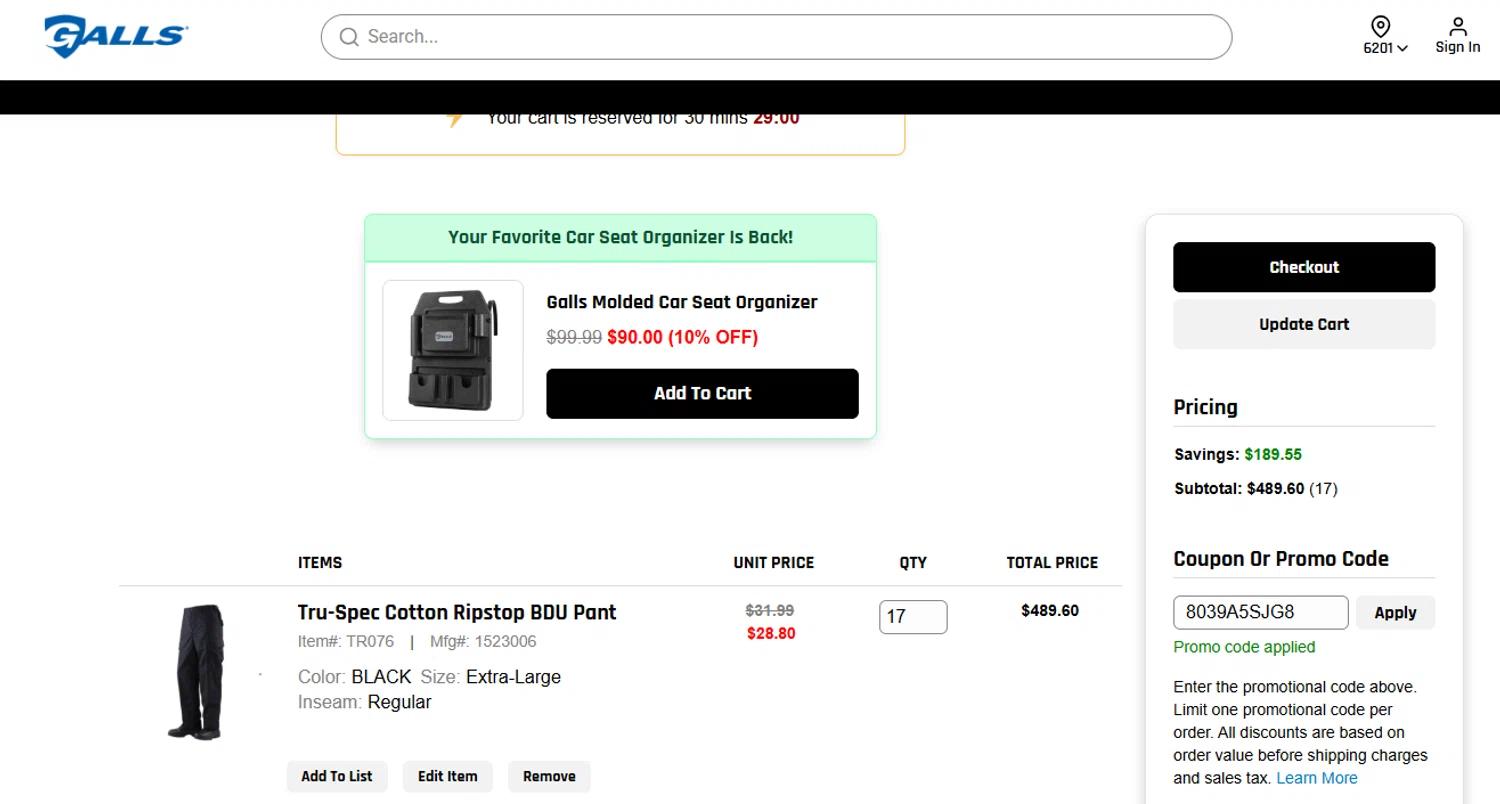Add the BDU pant to list

click(x=337, y=776)
